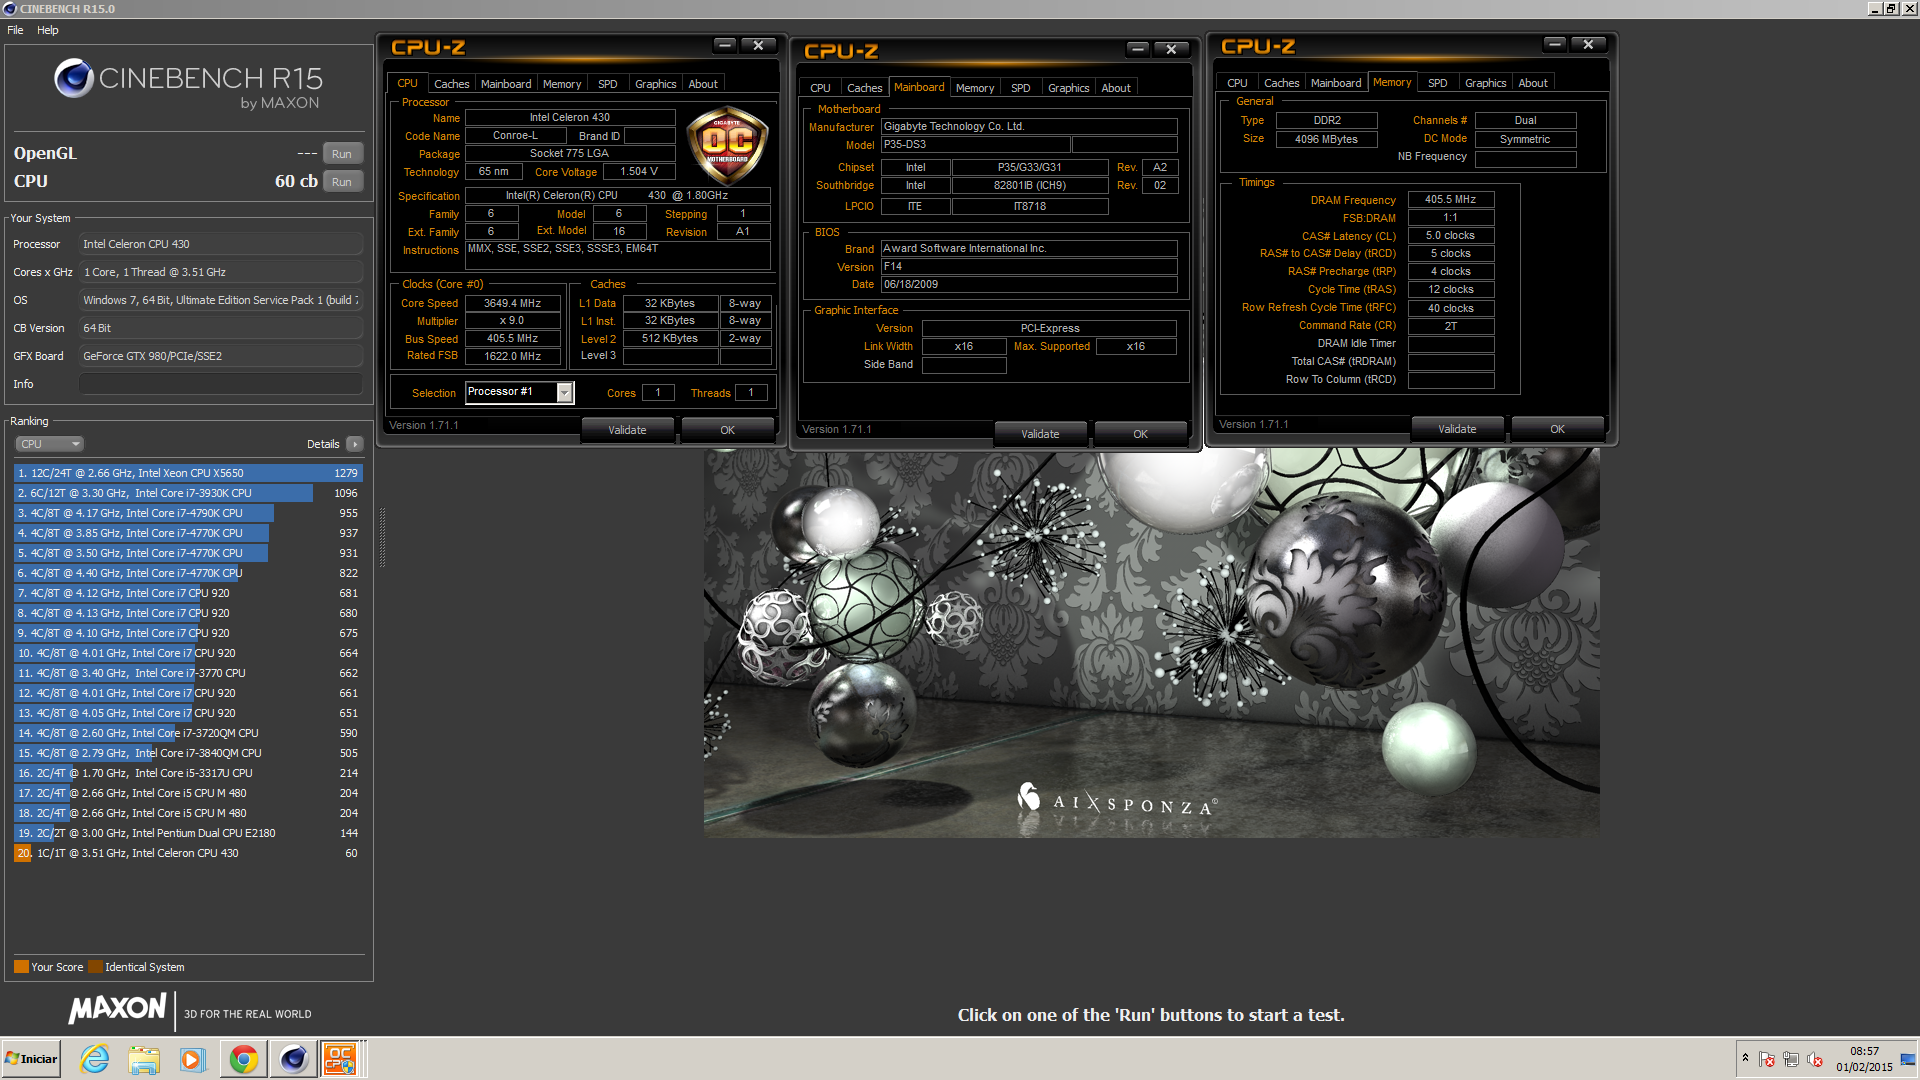Open About tab in first CPU-Z window
Viewport: 1920px width, 1080px height.
[x=703, y=84]
